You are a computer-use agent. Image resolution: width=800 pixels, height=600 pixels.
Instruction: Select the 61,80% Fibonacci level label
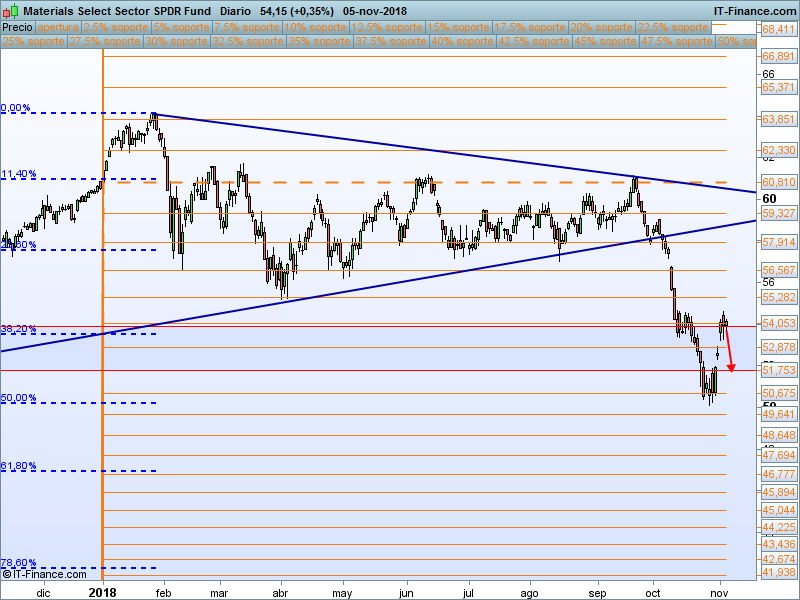point(19,465)
